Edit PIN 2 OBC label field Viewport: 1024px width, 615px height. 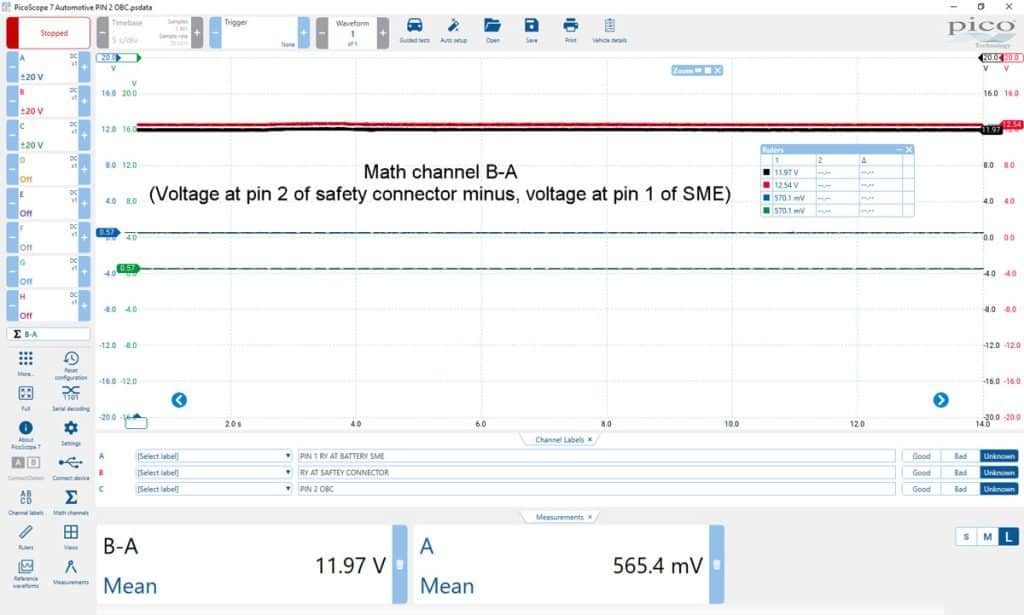596,488
